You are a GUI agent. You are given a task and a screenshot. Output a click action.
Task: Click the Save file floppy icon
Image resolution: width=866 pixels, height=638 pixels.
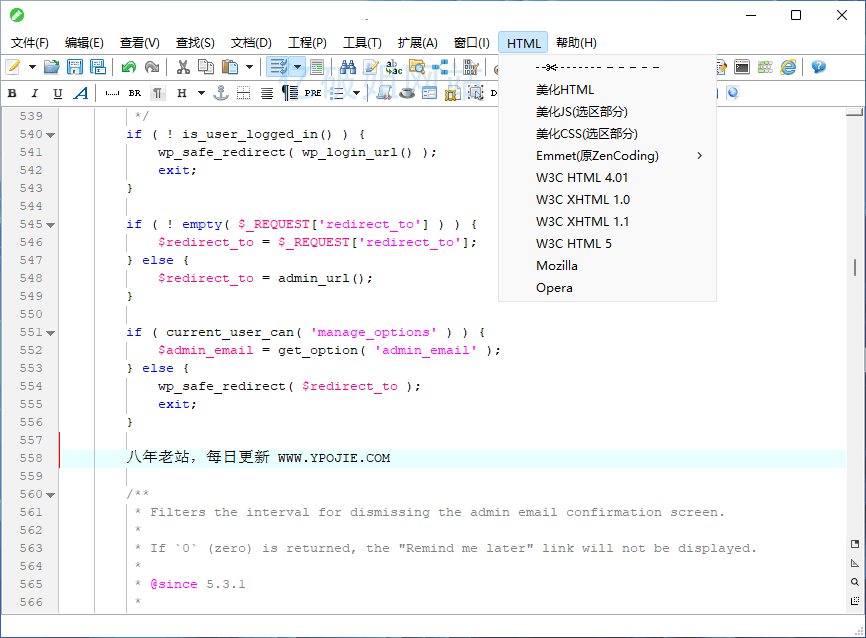[x=76, y=67]
